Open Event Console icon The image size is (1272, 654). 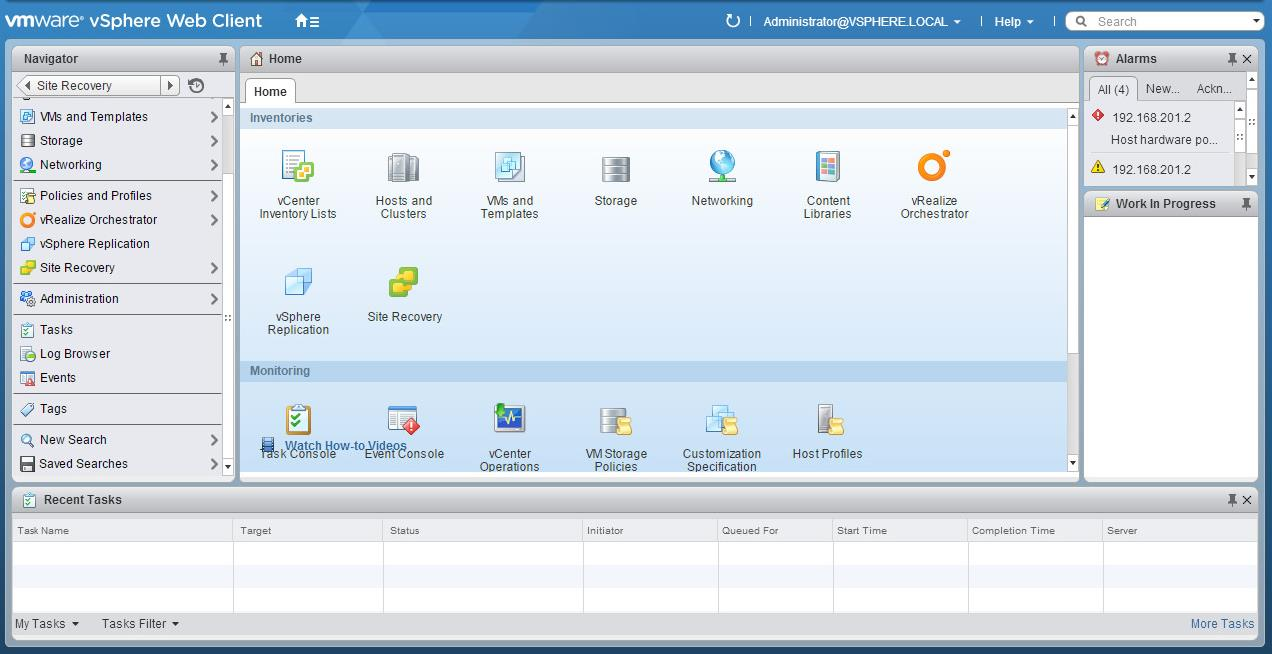click(x=403, y=420)
